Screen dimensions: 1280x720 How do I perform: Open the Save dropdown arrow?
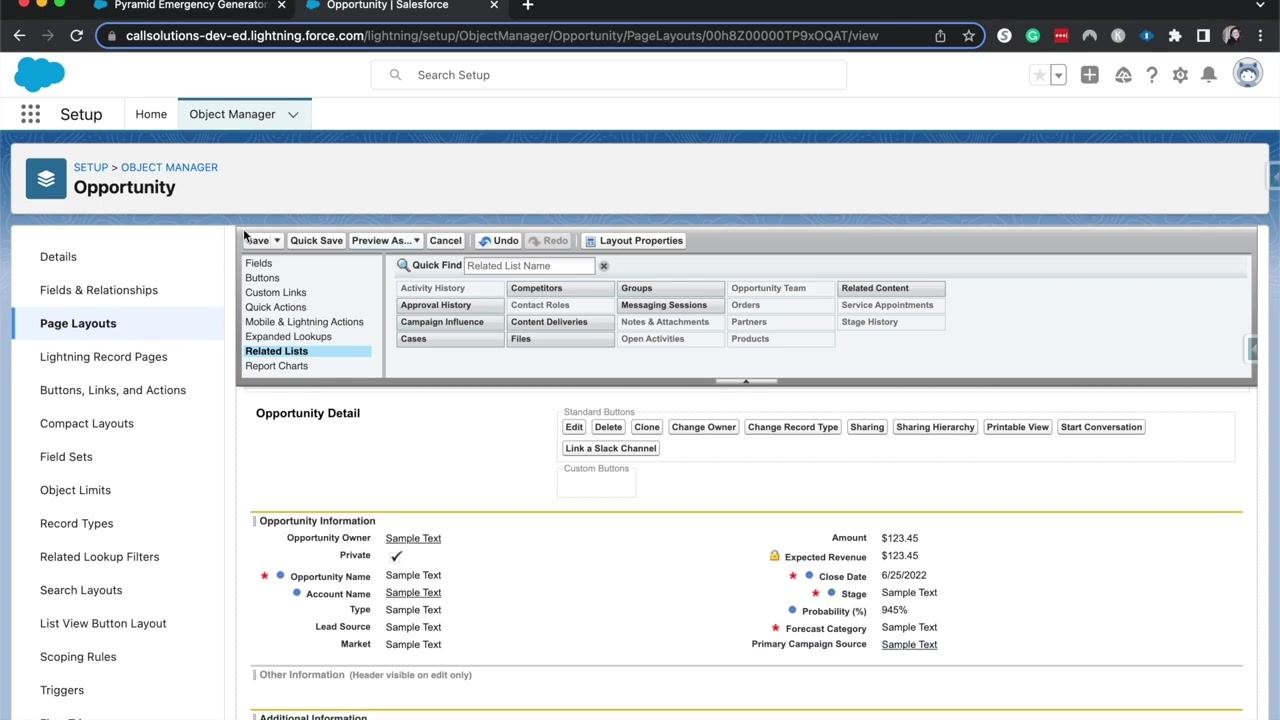click(277, 241)
